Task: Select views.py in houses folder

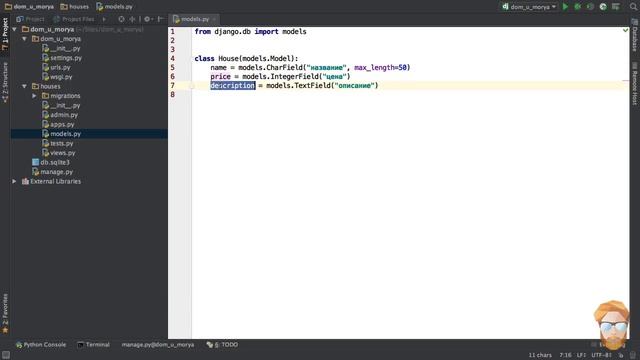Action: tap(62, 153)
